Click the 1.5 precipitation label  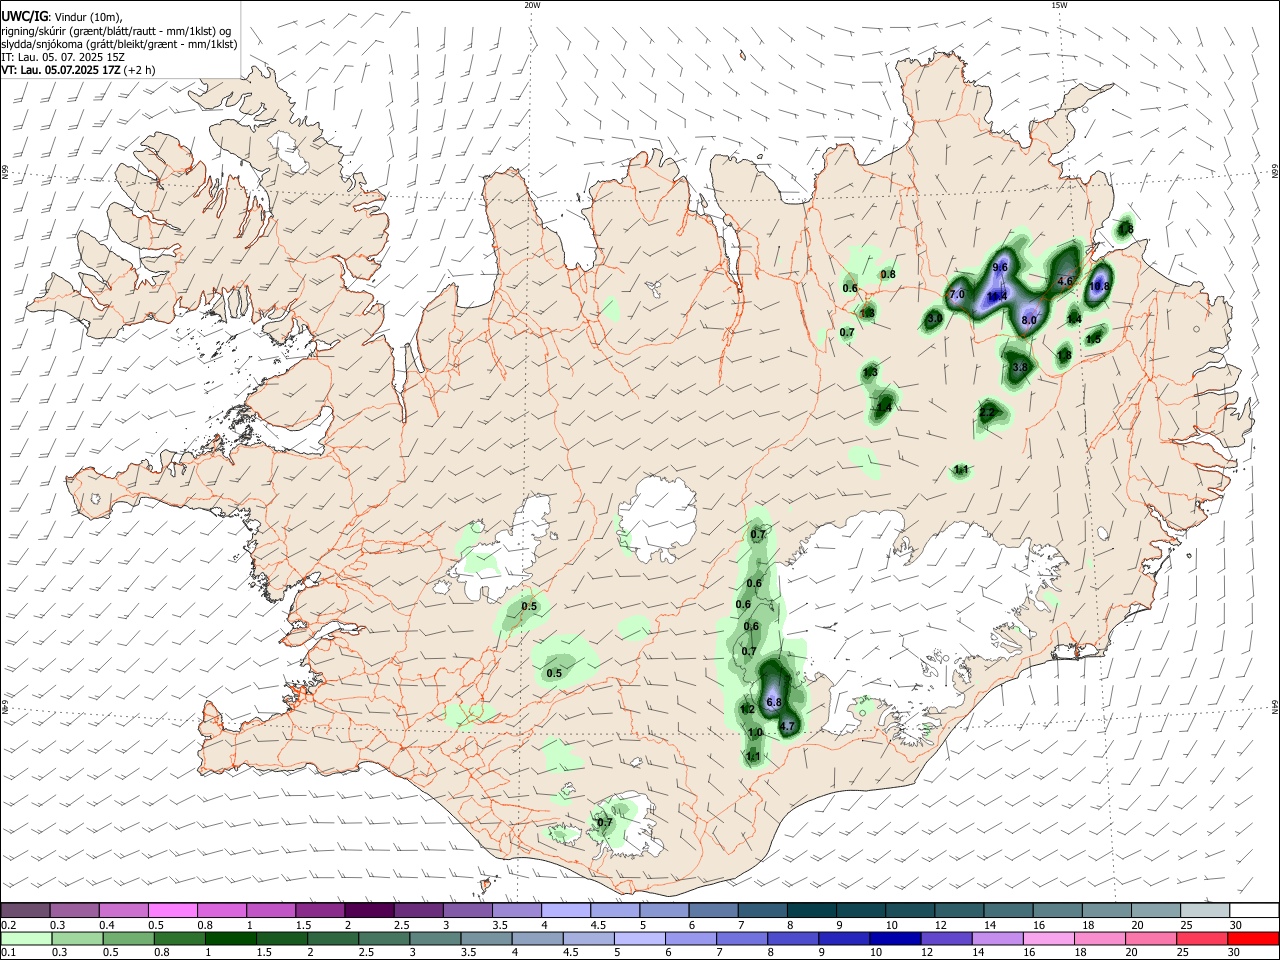[x=1093, y=340]
